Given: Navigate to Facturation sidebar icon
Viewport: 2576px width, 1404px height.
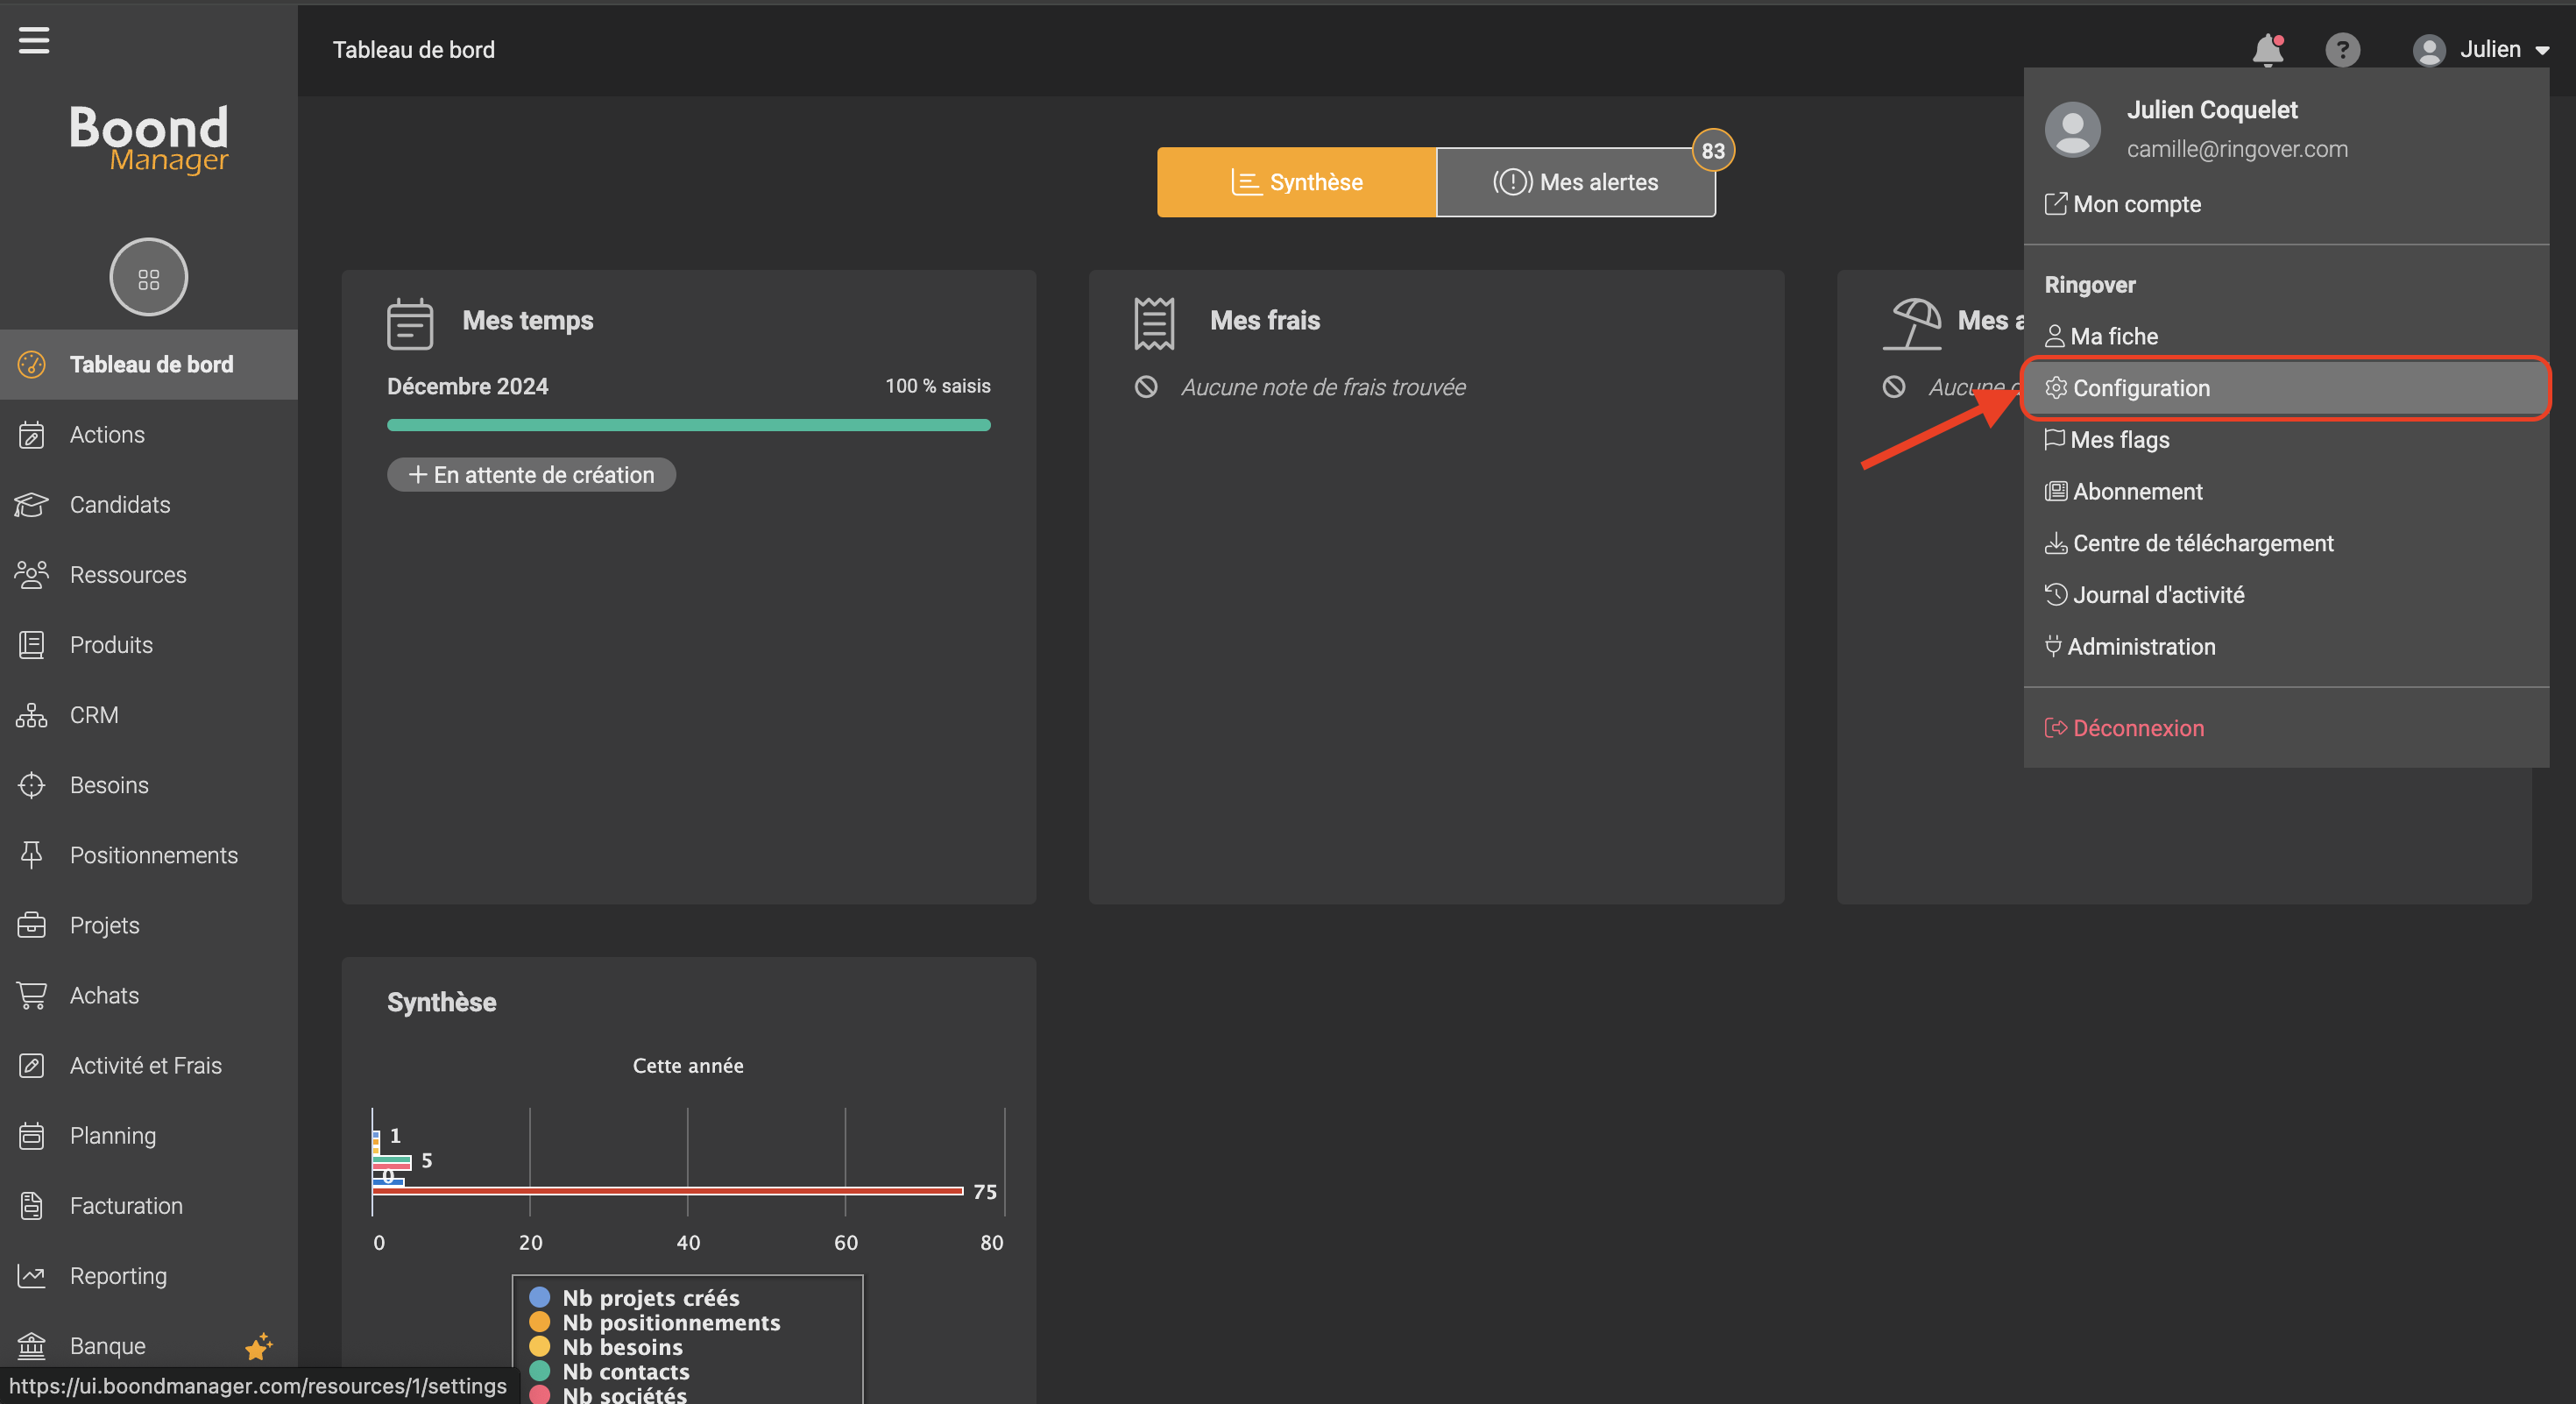Looking at the screenshot, I should pos(31,1205).
